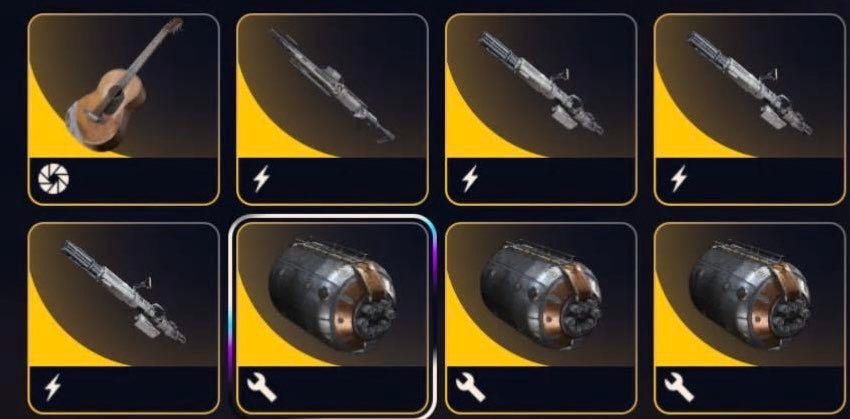Click the dark label bar beneath the guitar
850x419 pixels.
[124, 180]
